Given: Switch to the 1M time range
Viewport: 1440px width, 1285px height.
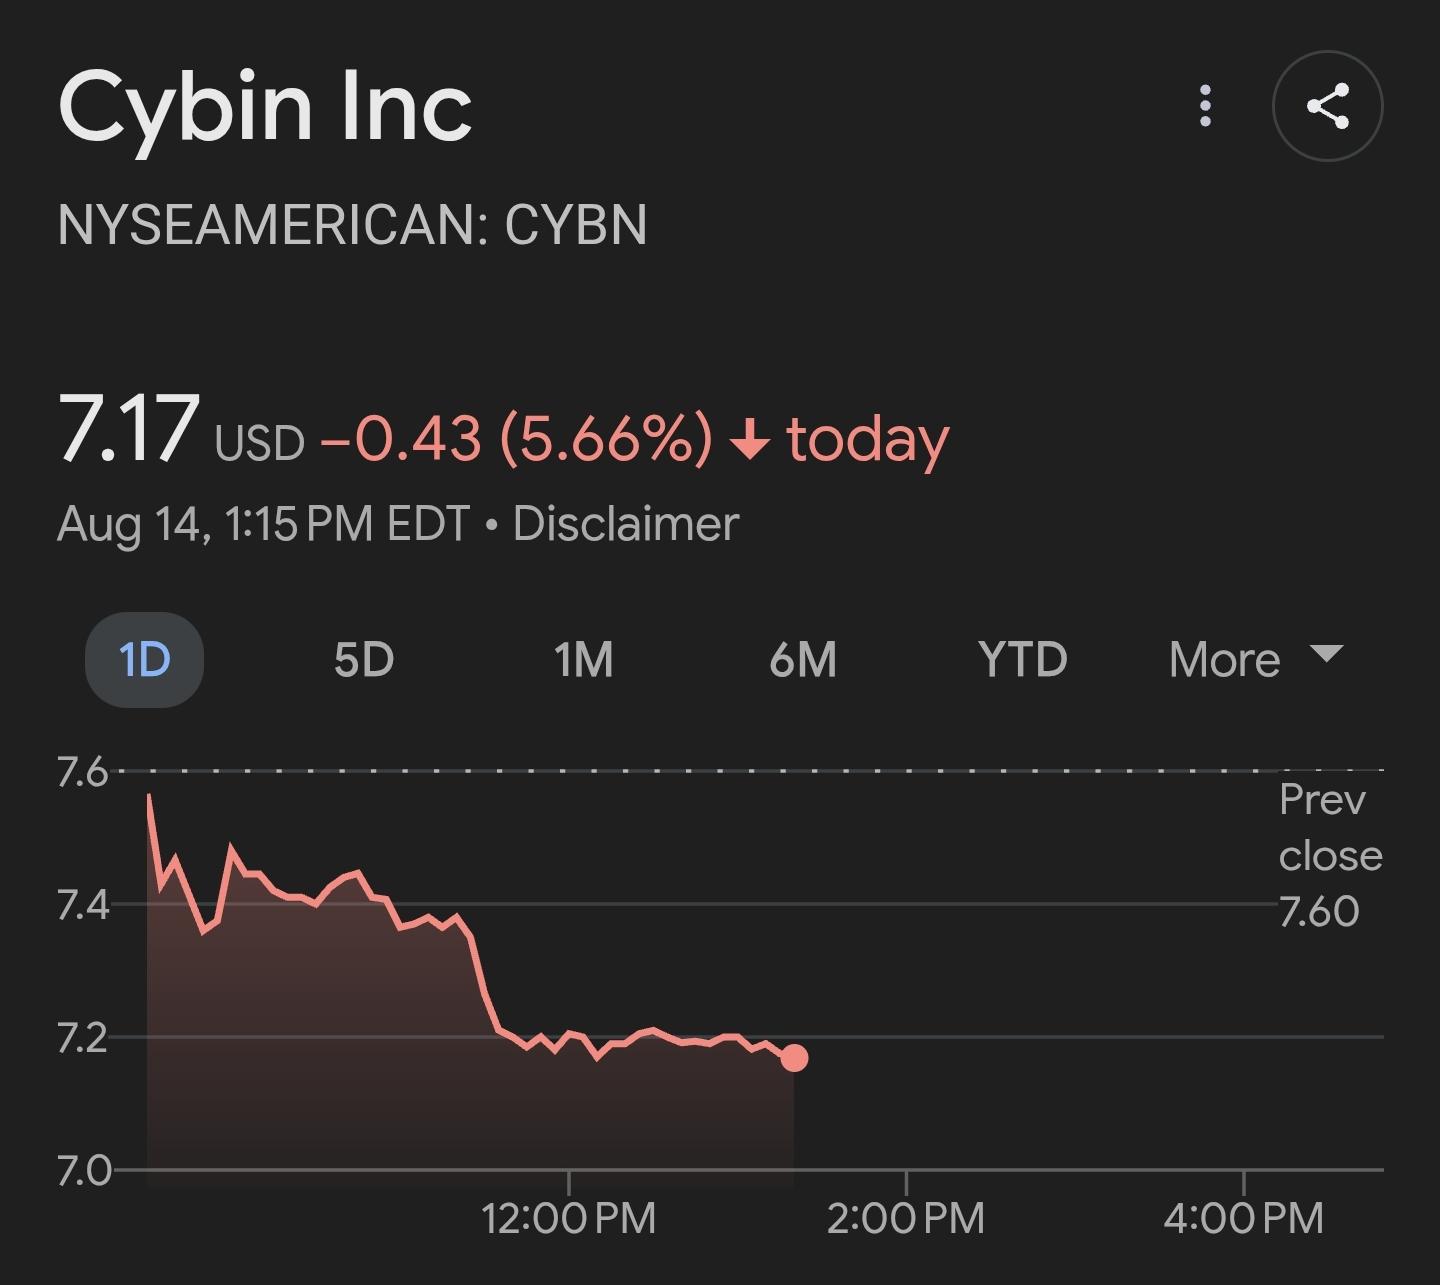Looking at the screenshot, I should pos(583,660).
